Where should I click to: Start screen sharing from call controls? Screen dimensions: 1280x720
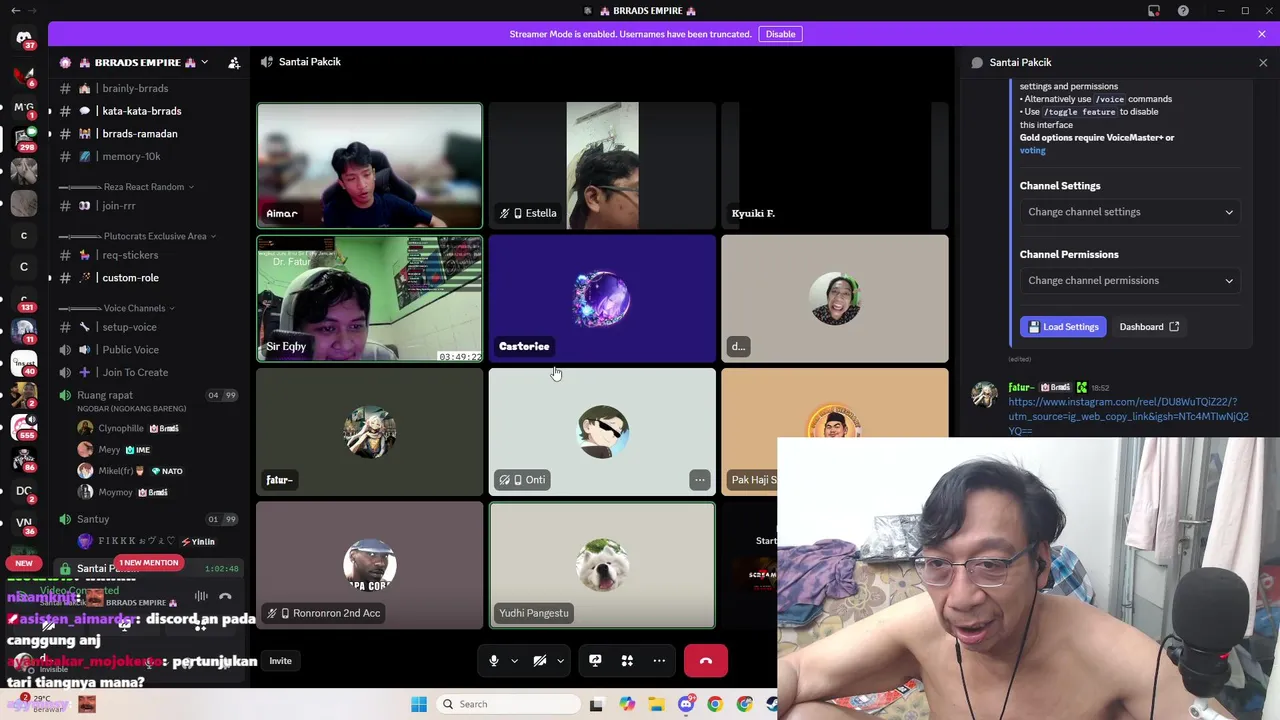pos(595,661)
